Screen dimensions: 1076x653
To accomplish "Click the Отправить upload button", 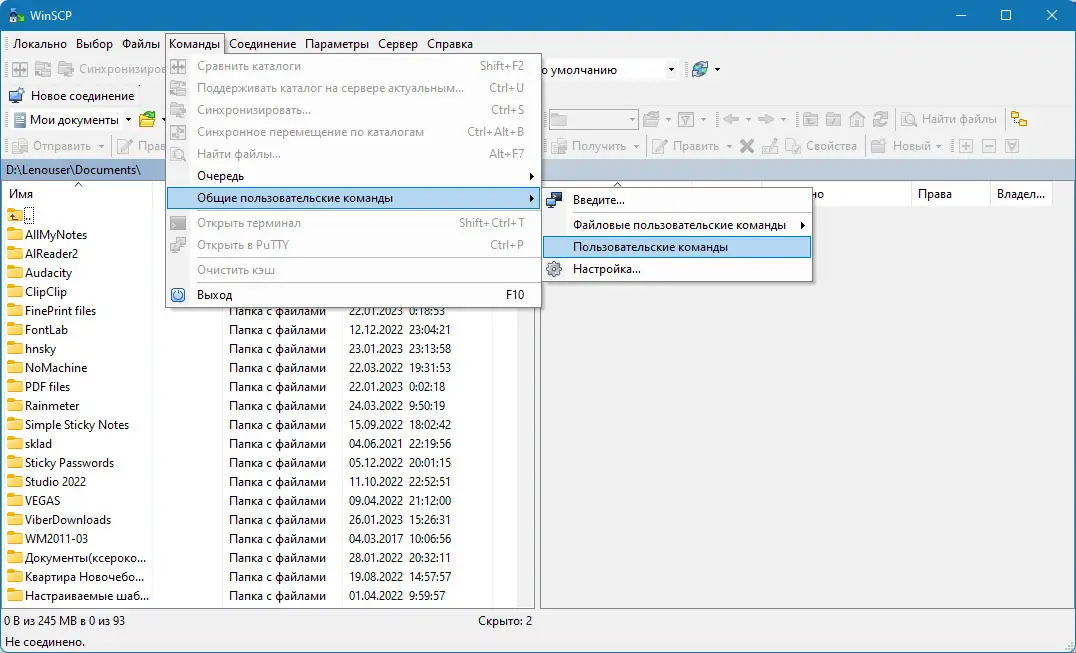I will [x=52, y=146].
